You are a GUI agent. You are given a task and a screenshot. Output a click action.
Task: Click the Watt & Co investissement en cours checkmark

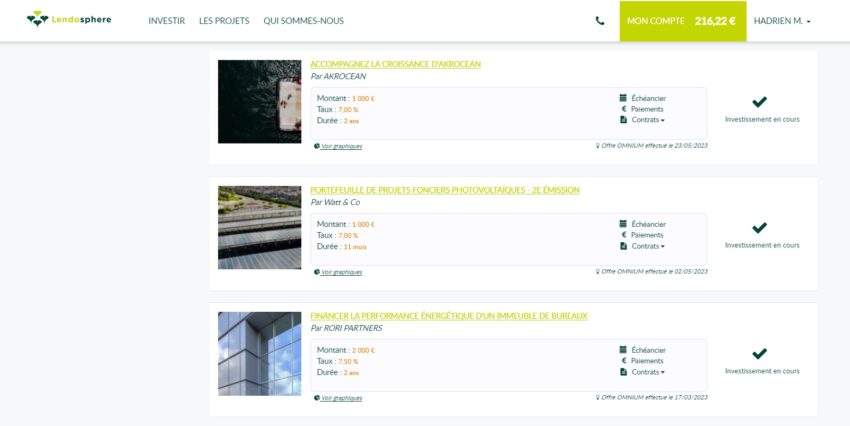[759, 228]
